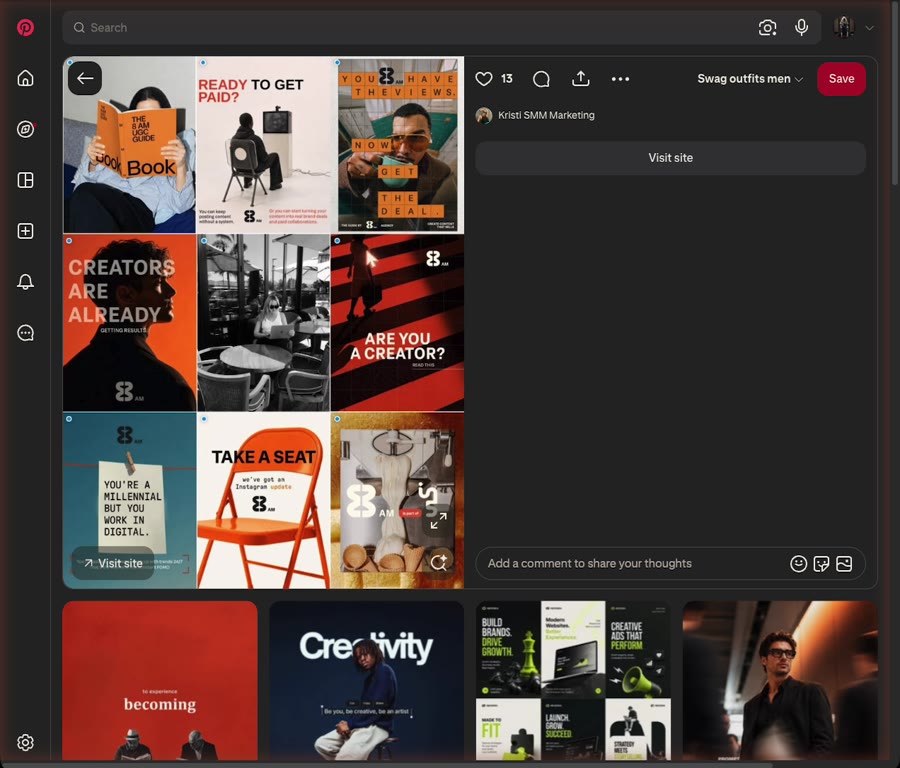Like the pin with heart icon
900x768 pixels.
coord(484,79)
